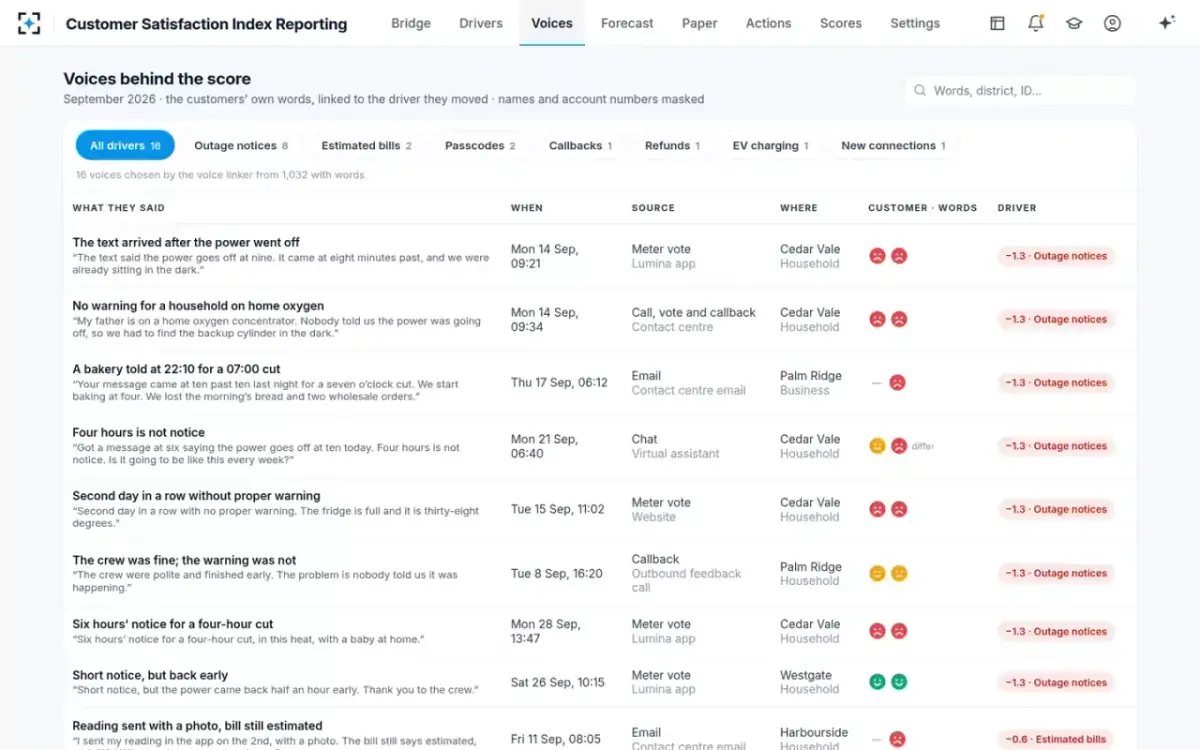This screenshot has height=750, width=1200.
Task: Click "Thu 17 Sep, 06:12" timestamp
Action: pos(559,382)
